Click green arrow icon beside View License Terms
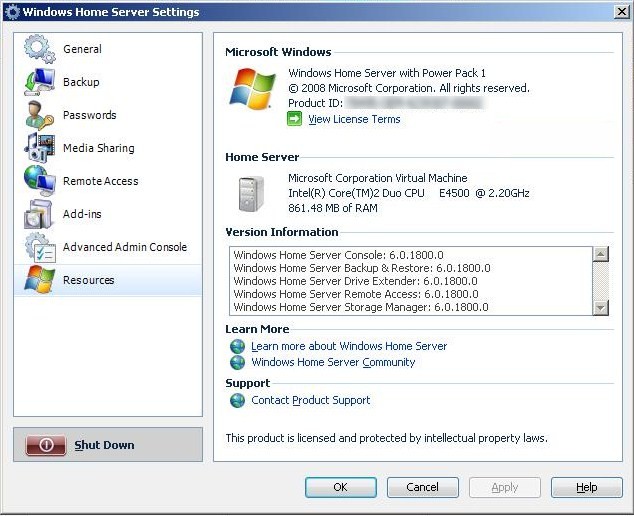The image size is (634, 516). 295,119
